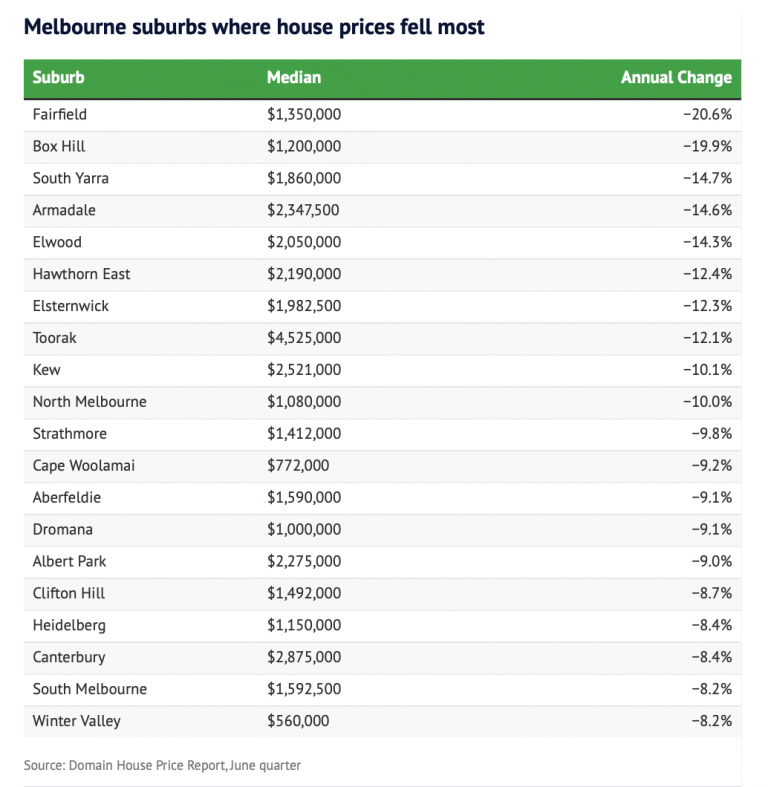
Task: Click the Hawthorn East suburb name
Action: tap(81, 274)
